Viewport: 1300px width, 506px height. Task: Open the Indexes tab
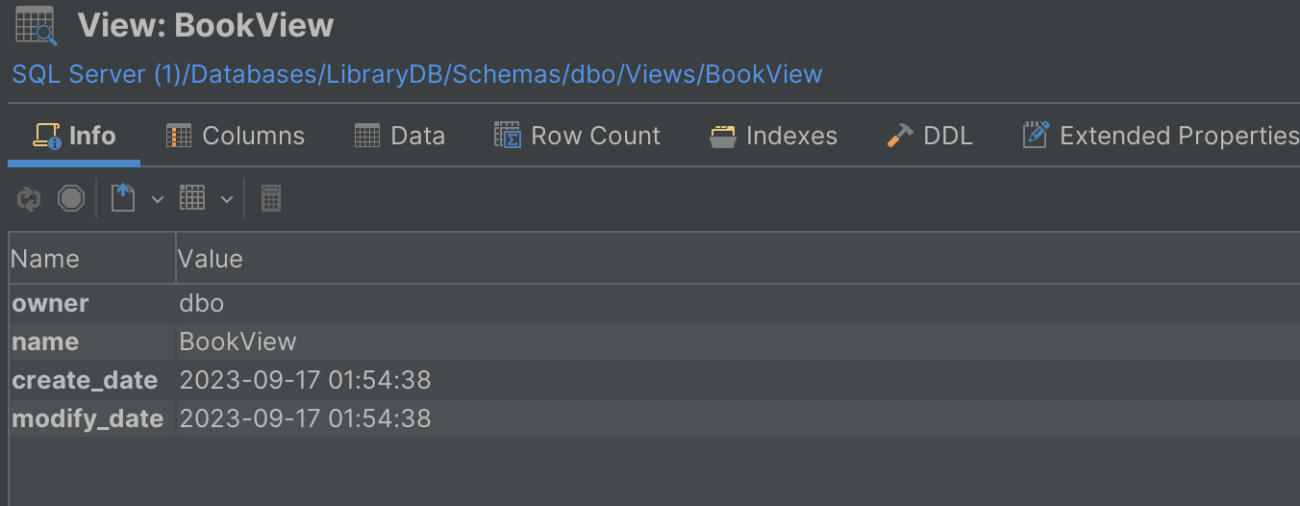[x=773, y=136]
